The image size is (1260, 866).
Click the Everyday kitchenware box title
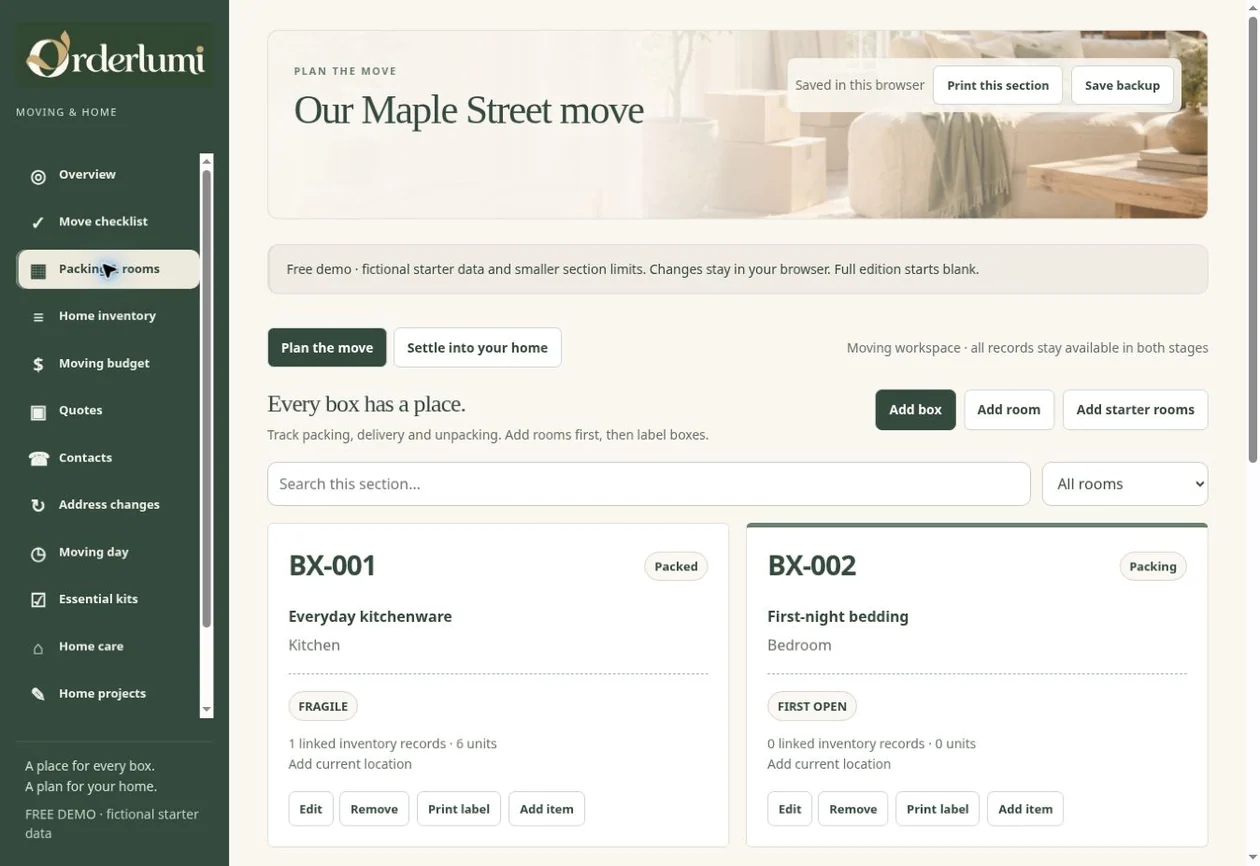click(x=370, y=617)
